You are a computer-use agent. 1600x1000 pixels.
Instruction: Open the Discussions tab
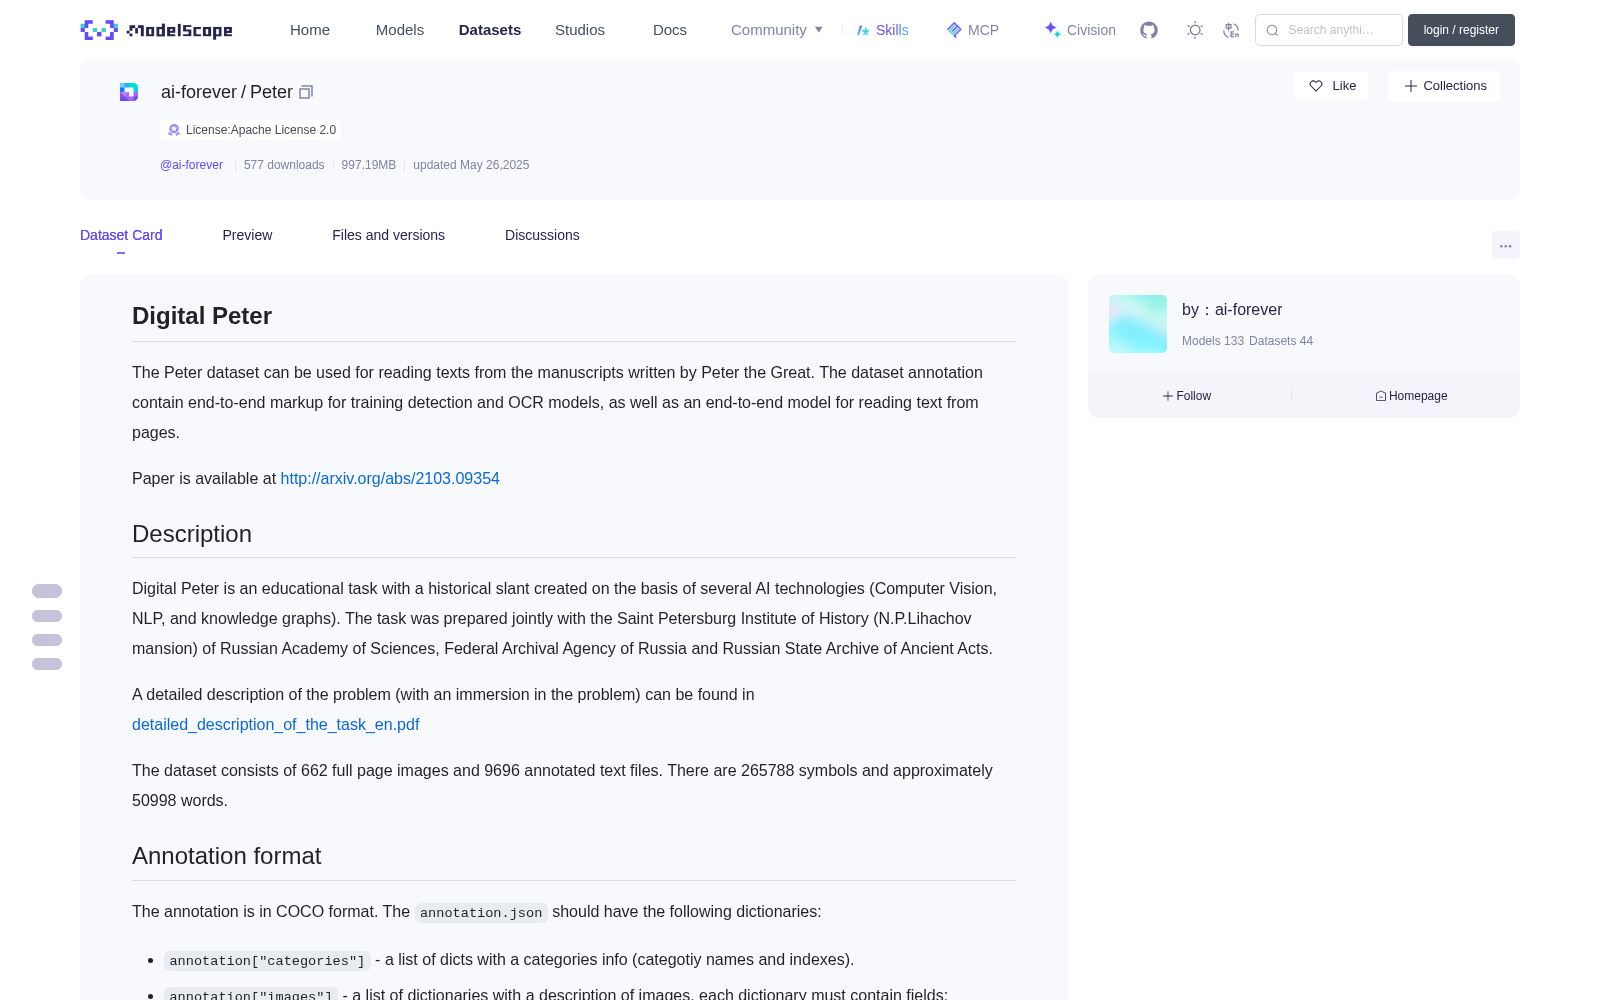[x=542, y=235]
